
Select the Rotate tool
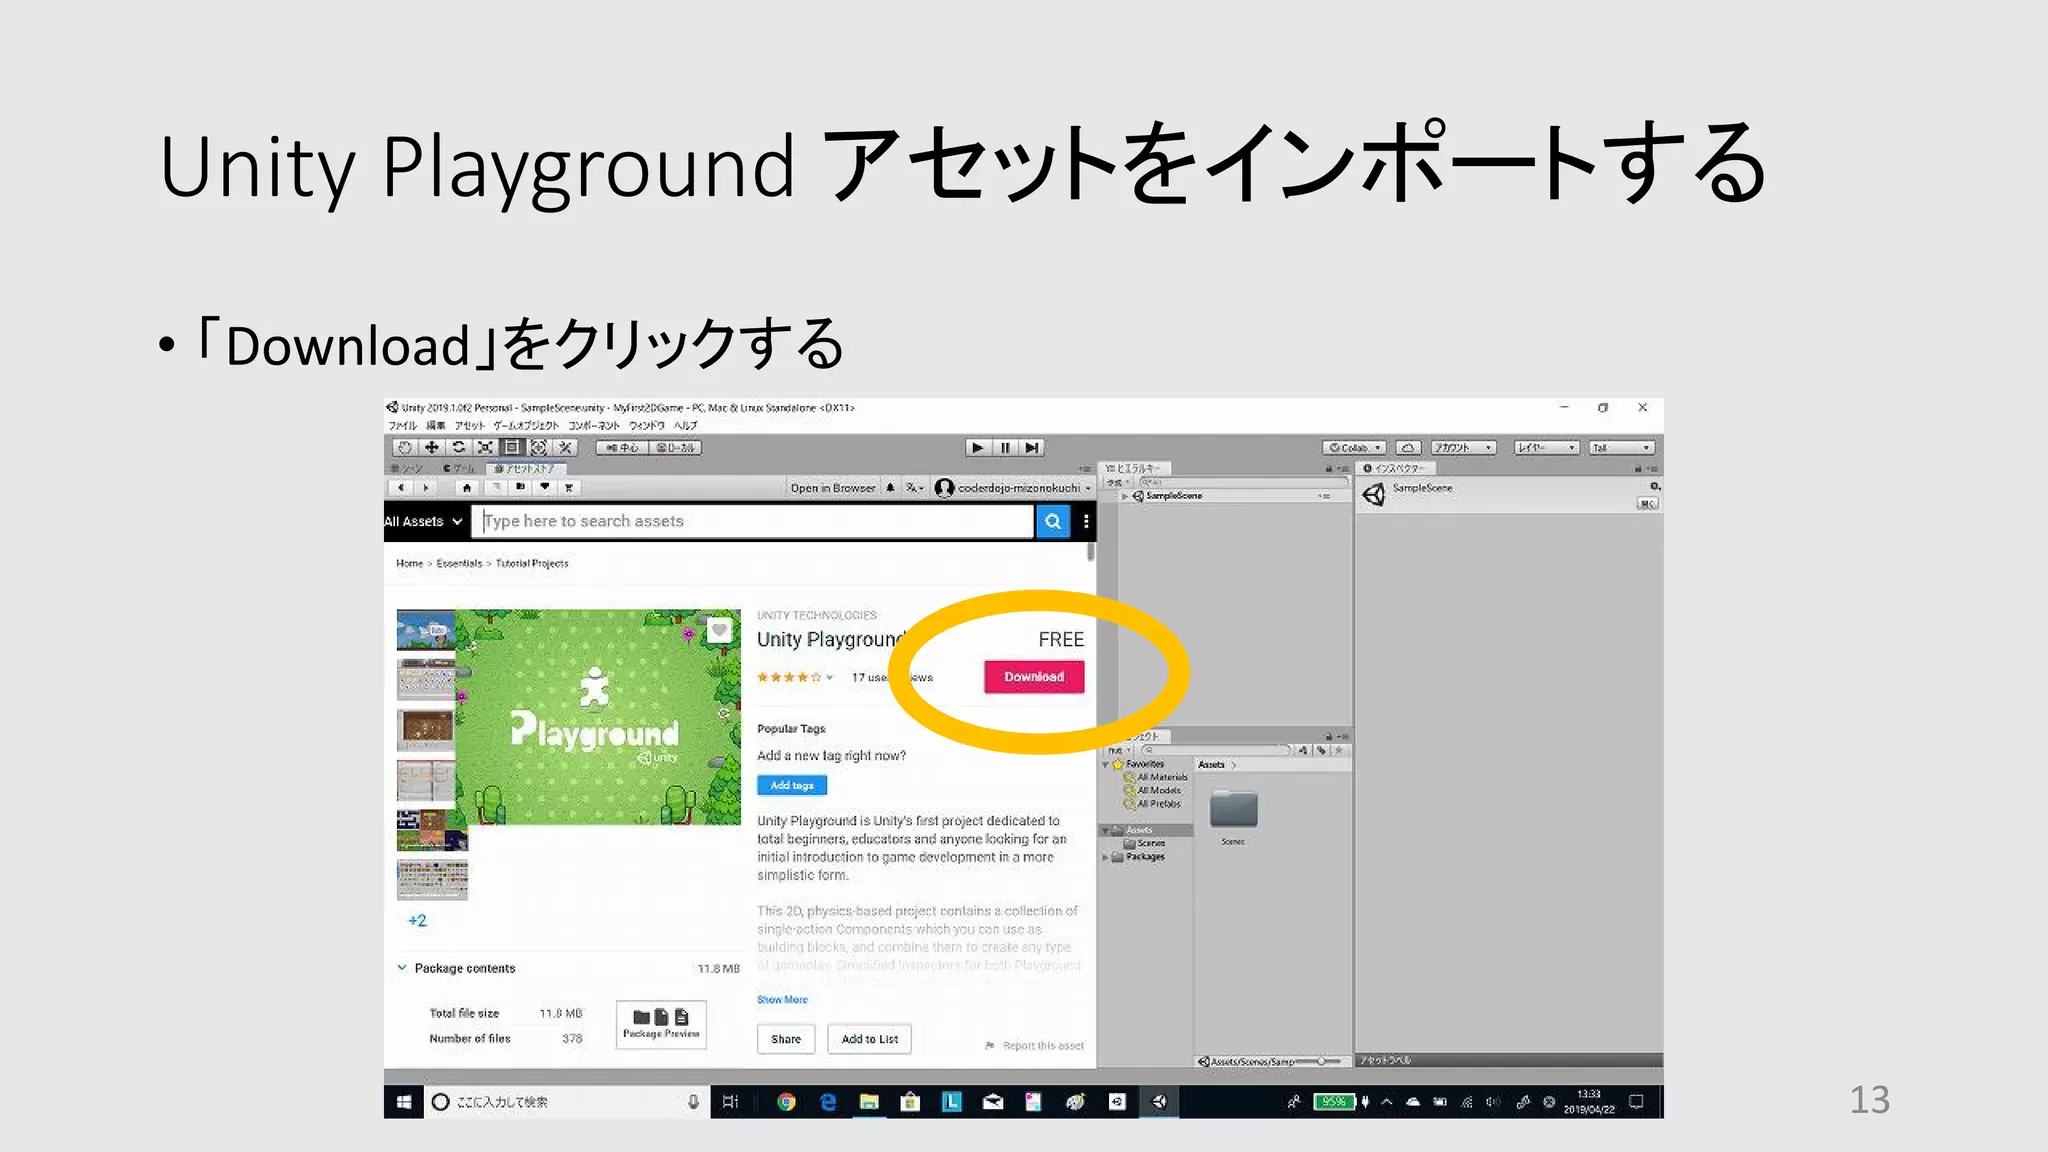point(459,448)
